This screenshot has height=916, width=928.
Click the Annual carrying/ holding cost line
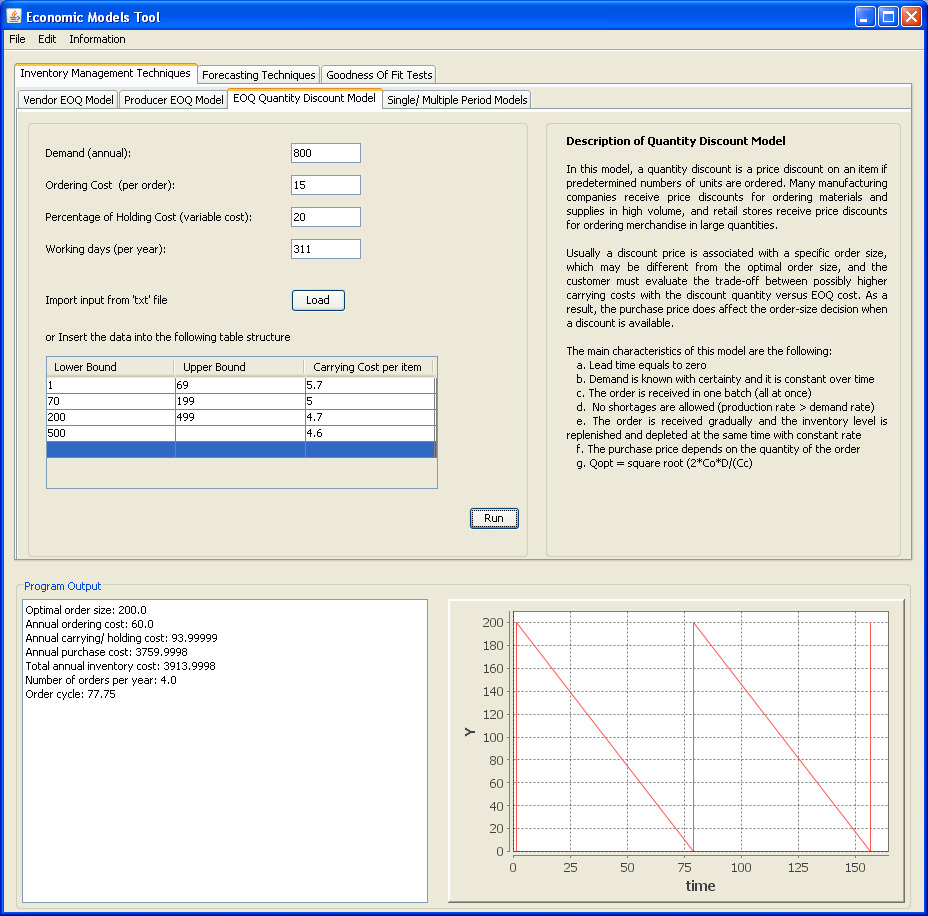point(121,638)
